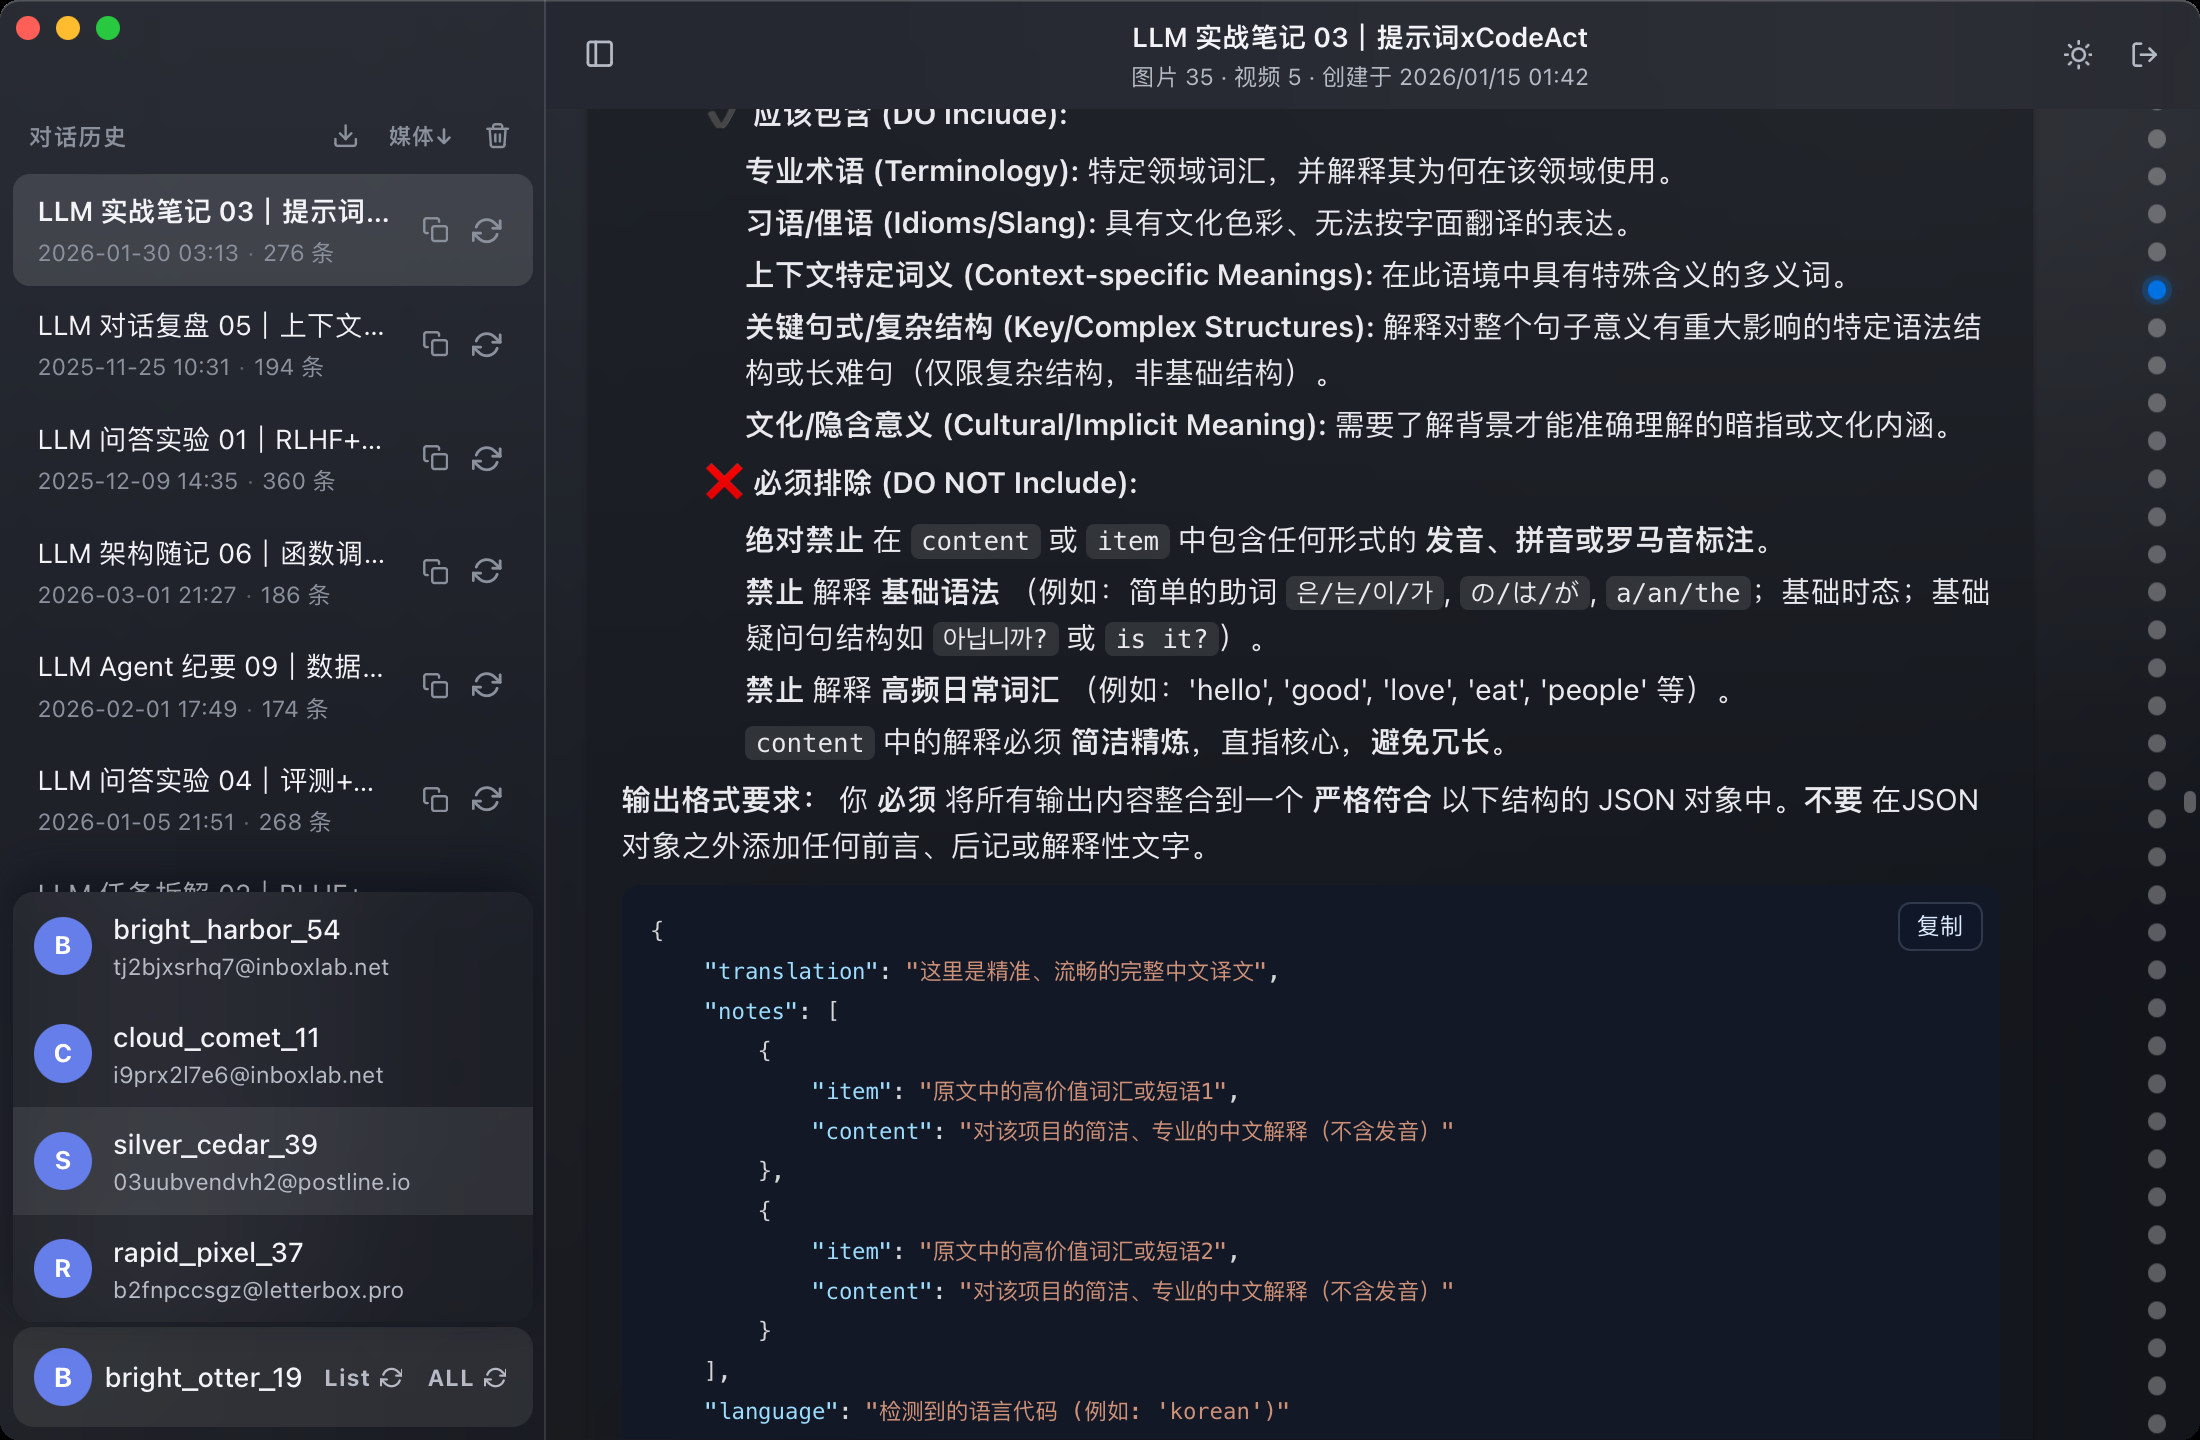Image resolution: width=2200 pixels, height=1440 pixels.
Task: Copy LLM Agent 纪要 09 conversation
Action: [x=435, y=685]
